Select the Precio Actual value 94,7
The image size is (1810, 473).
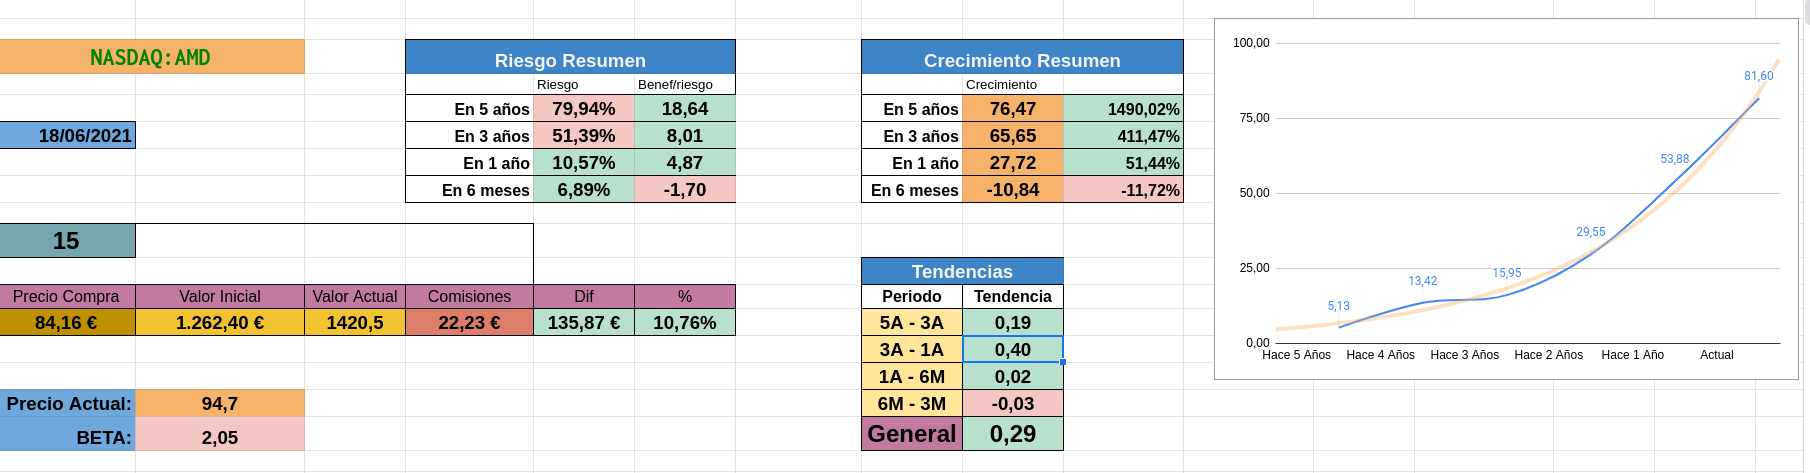[x=220, y=404]
